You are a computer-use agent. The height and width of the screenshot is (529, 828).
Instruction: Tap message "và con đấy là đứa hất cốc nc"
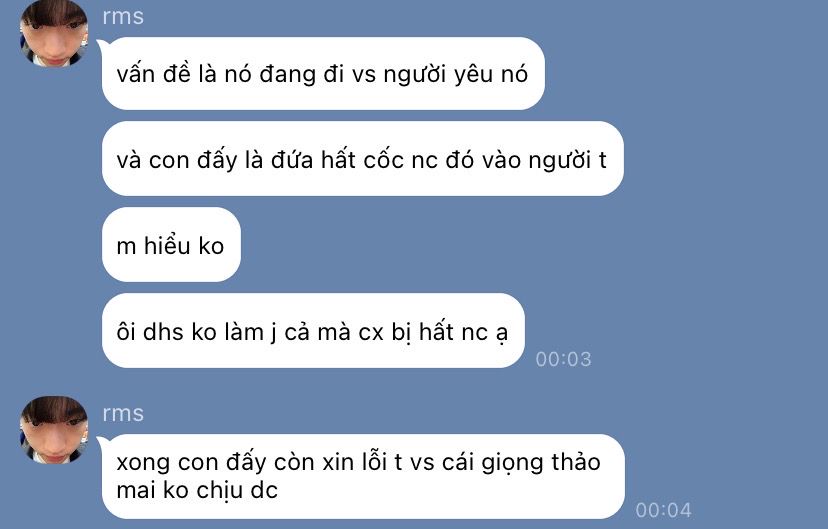362,159
